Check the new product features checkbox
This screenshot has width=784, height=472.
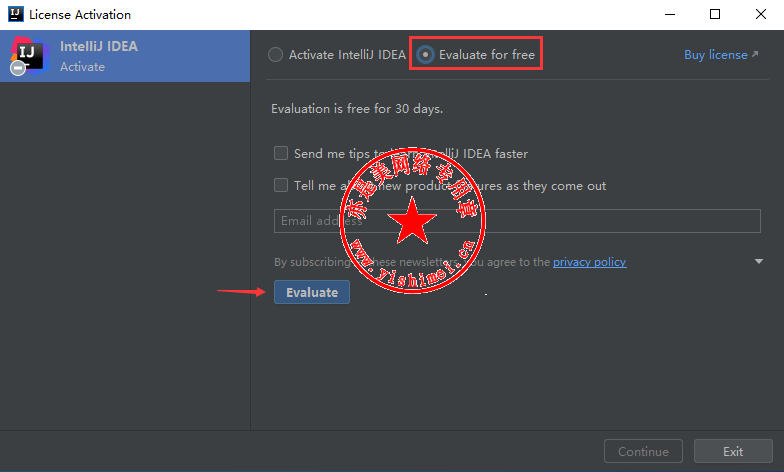281,185
